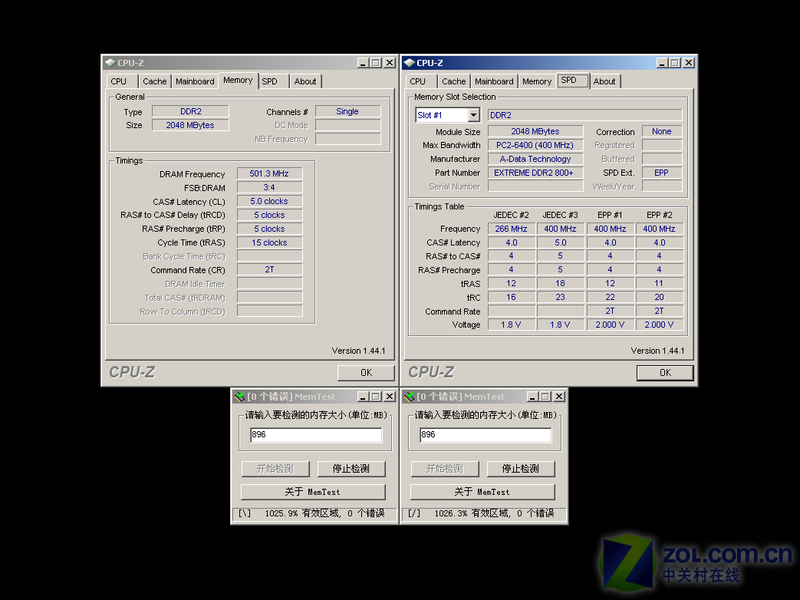Minimize the right MemTest window
The image size is (800, 600).
(532, 396)
